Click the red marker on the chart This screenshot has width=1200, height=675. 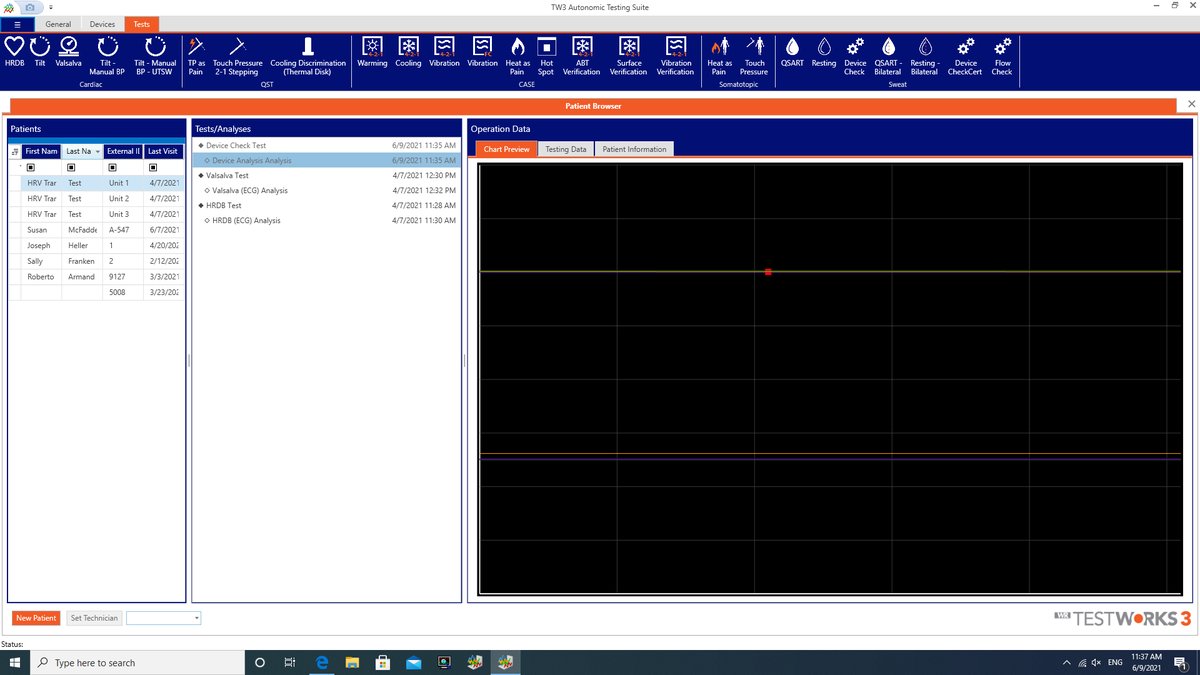[x=768, y=272]
